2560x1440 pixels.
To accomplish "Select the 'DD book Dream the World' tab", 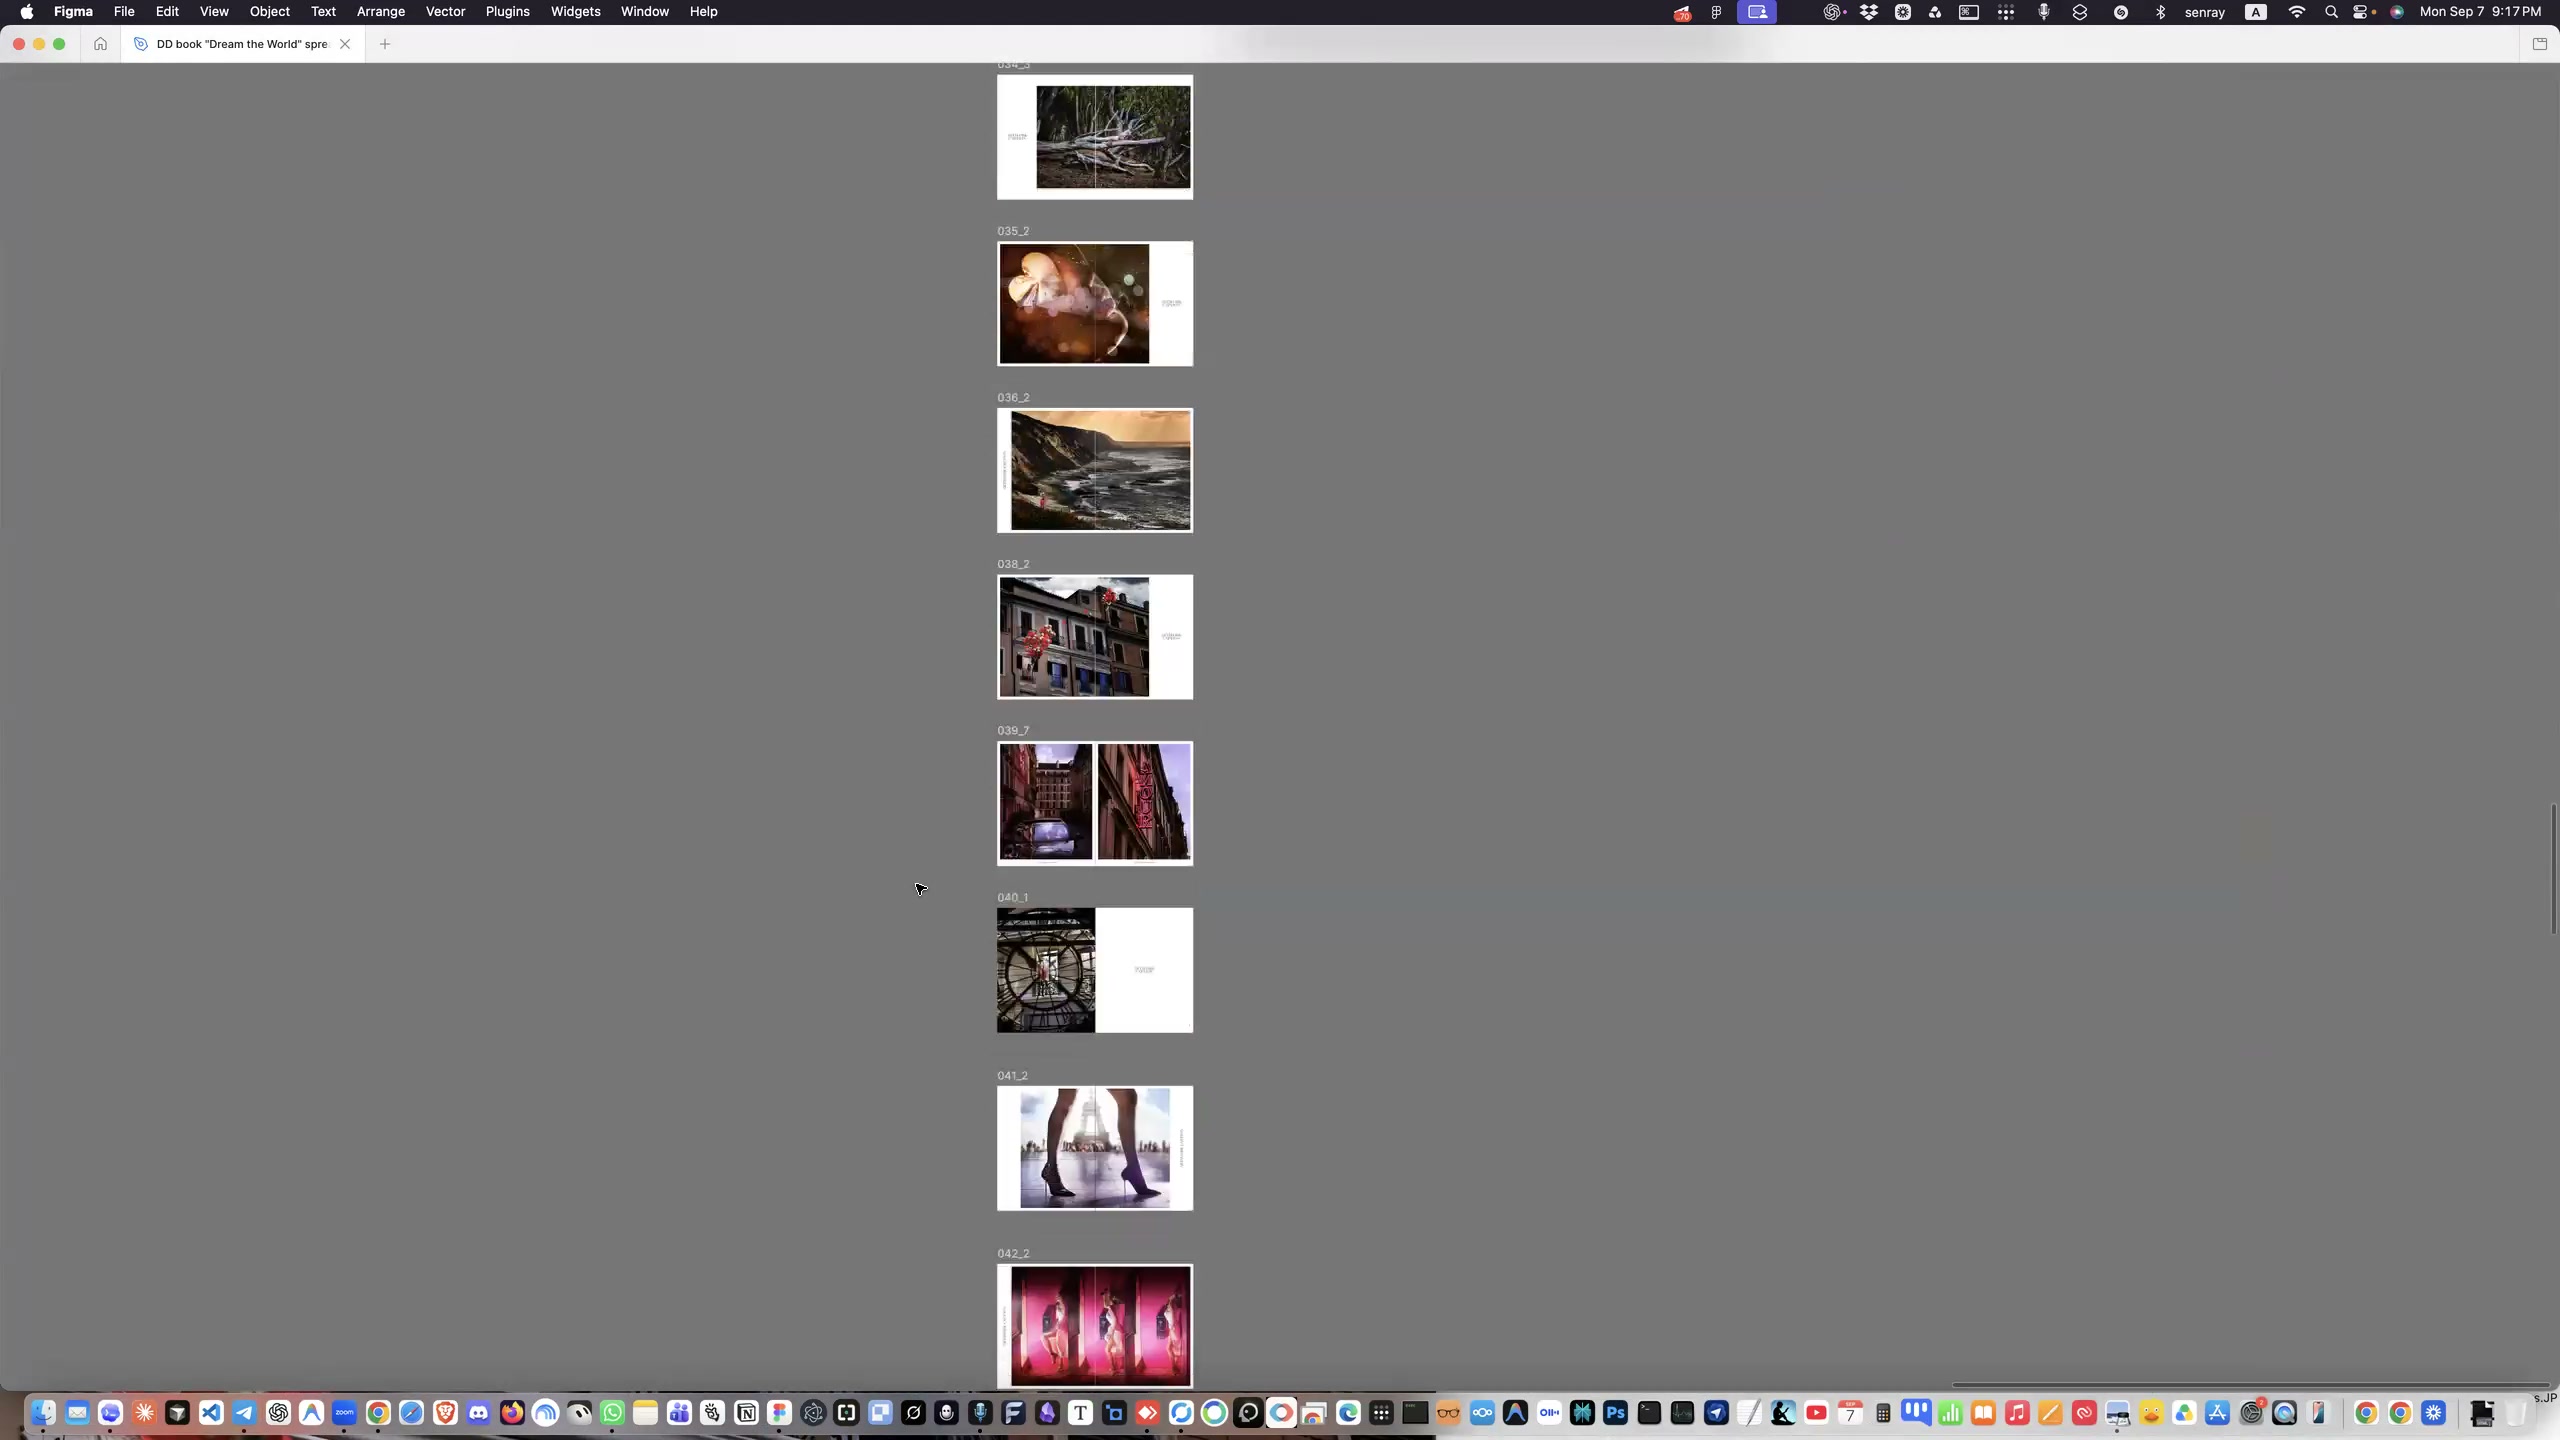I will 242,44.
